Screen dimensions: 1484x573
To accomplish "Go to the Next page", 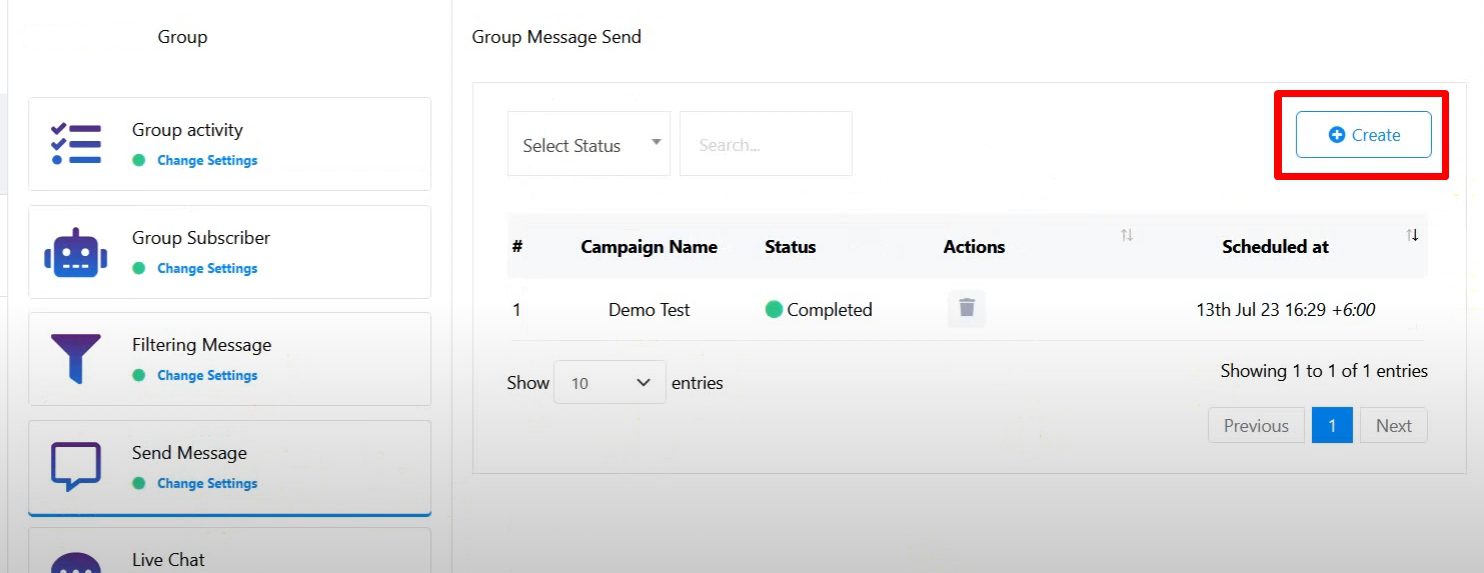I will 1393,426.
